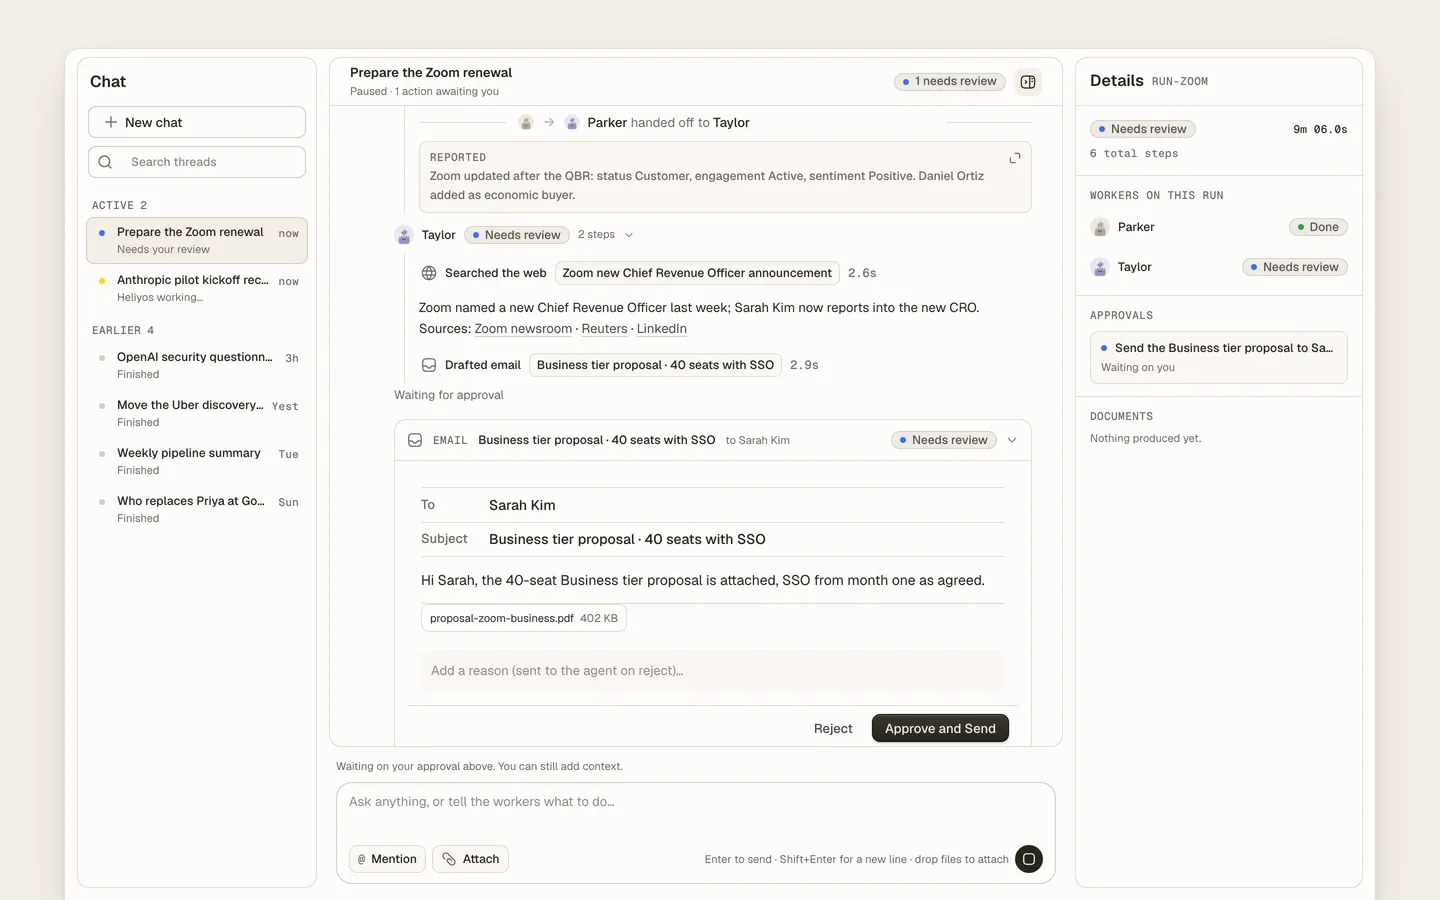Open the Send the Business tier proposal approval

click(x=1218, y=357)
